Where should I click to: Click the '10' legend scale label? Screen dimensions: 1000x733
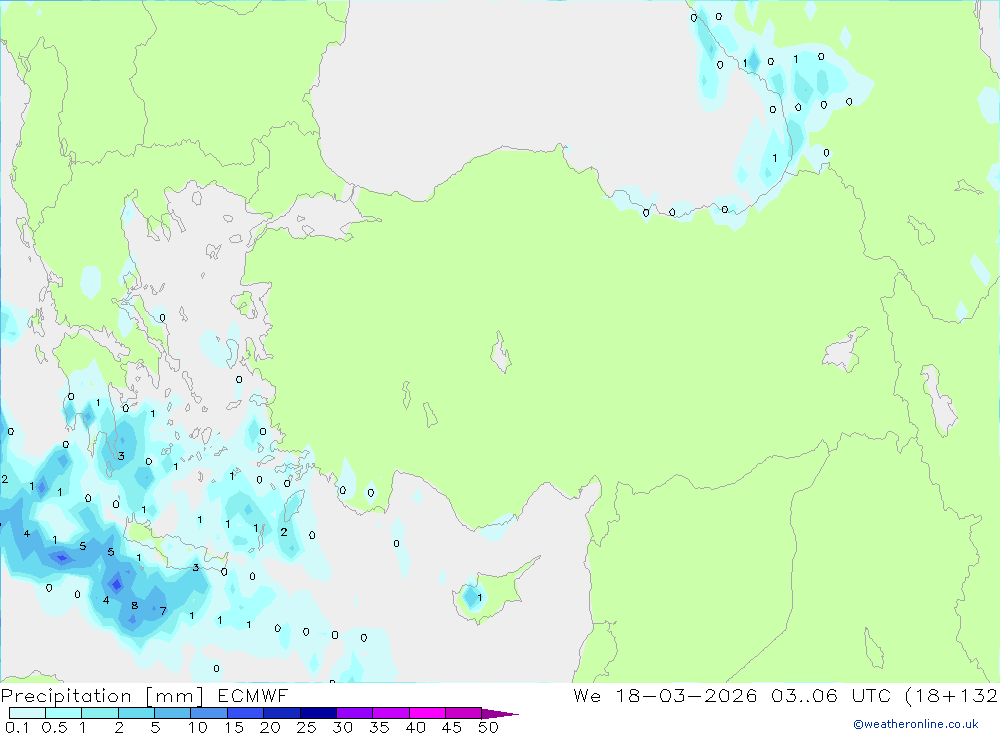pos(198,727)
